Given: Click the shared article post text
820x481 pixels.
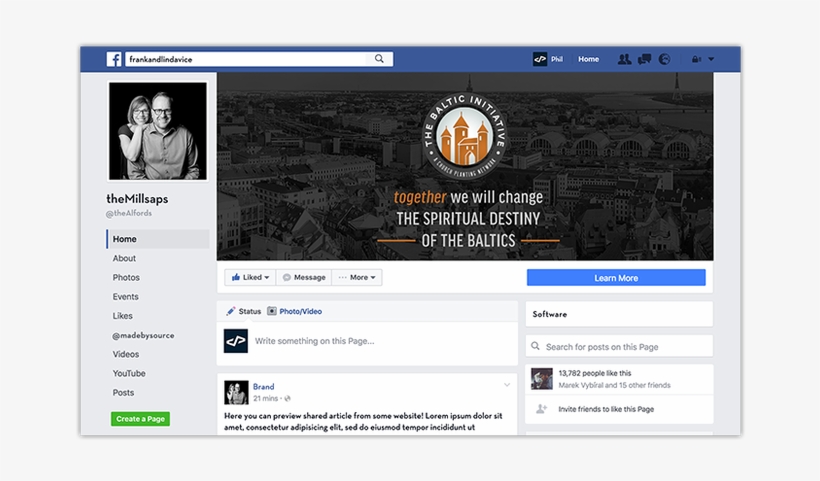Looking at the screenshot, I should [x=363, y=421].
